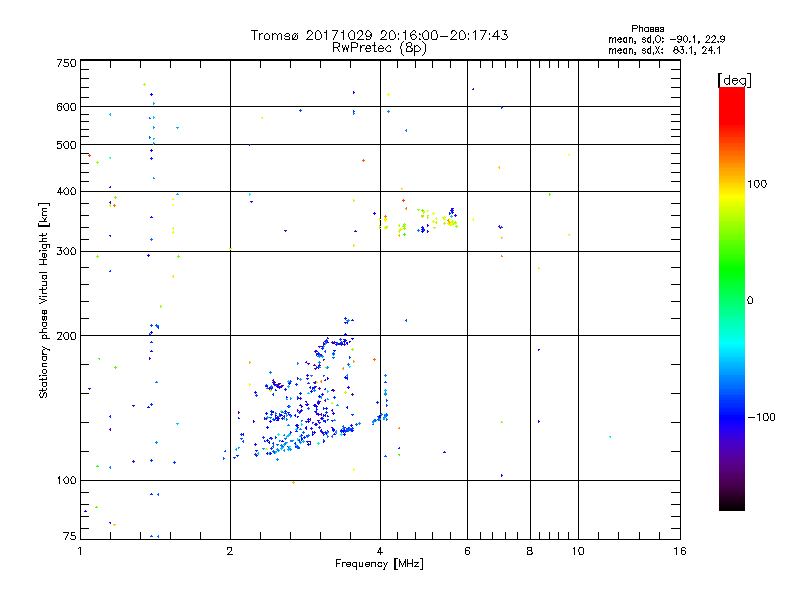Click the y-axis tick label '600'

tap(66, 107)
